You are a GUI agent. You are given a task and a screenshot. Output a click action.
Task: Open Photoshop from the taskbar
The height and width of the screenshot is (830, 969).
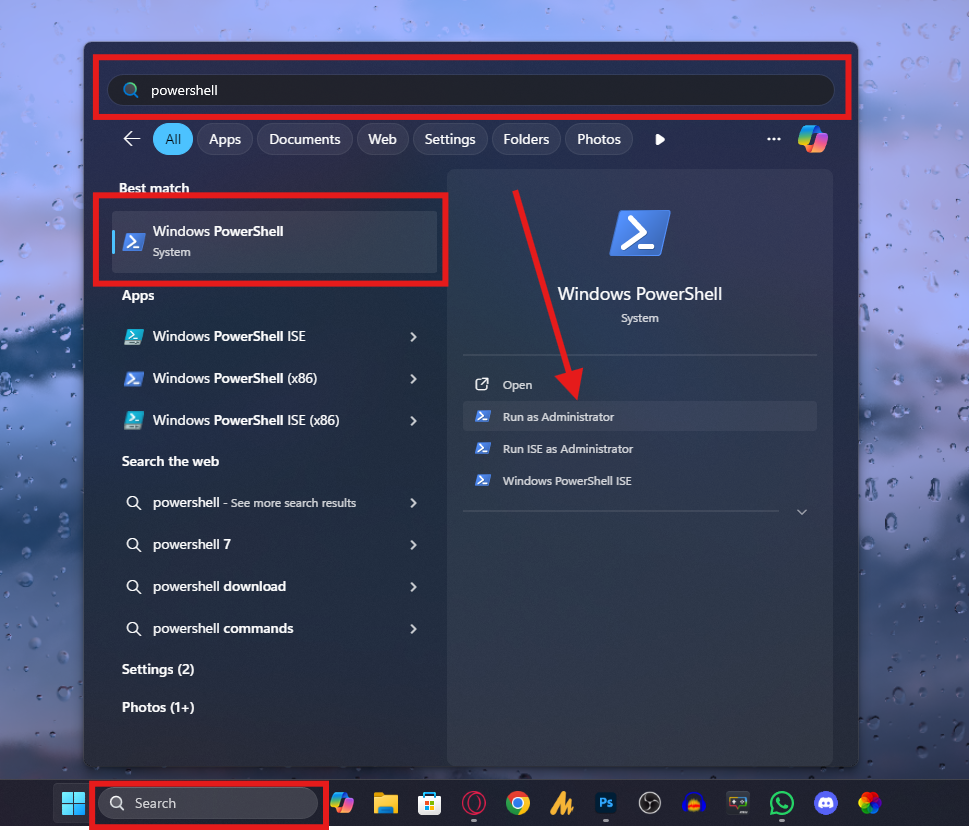606,803
